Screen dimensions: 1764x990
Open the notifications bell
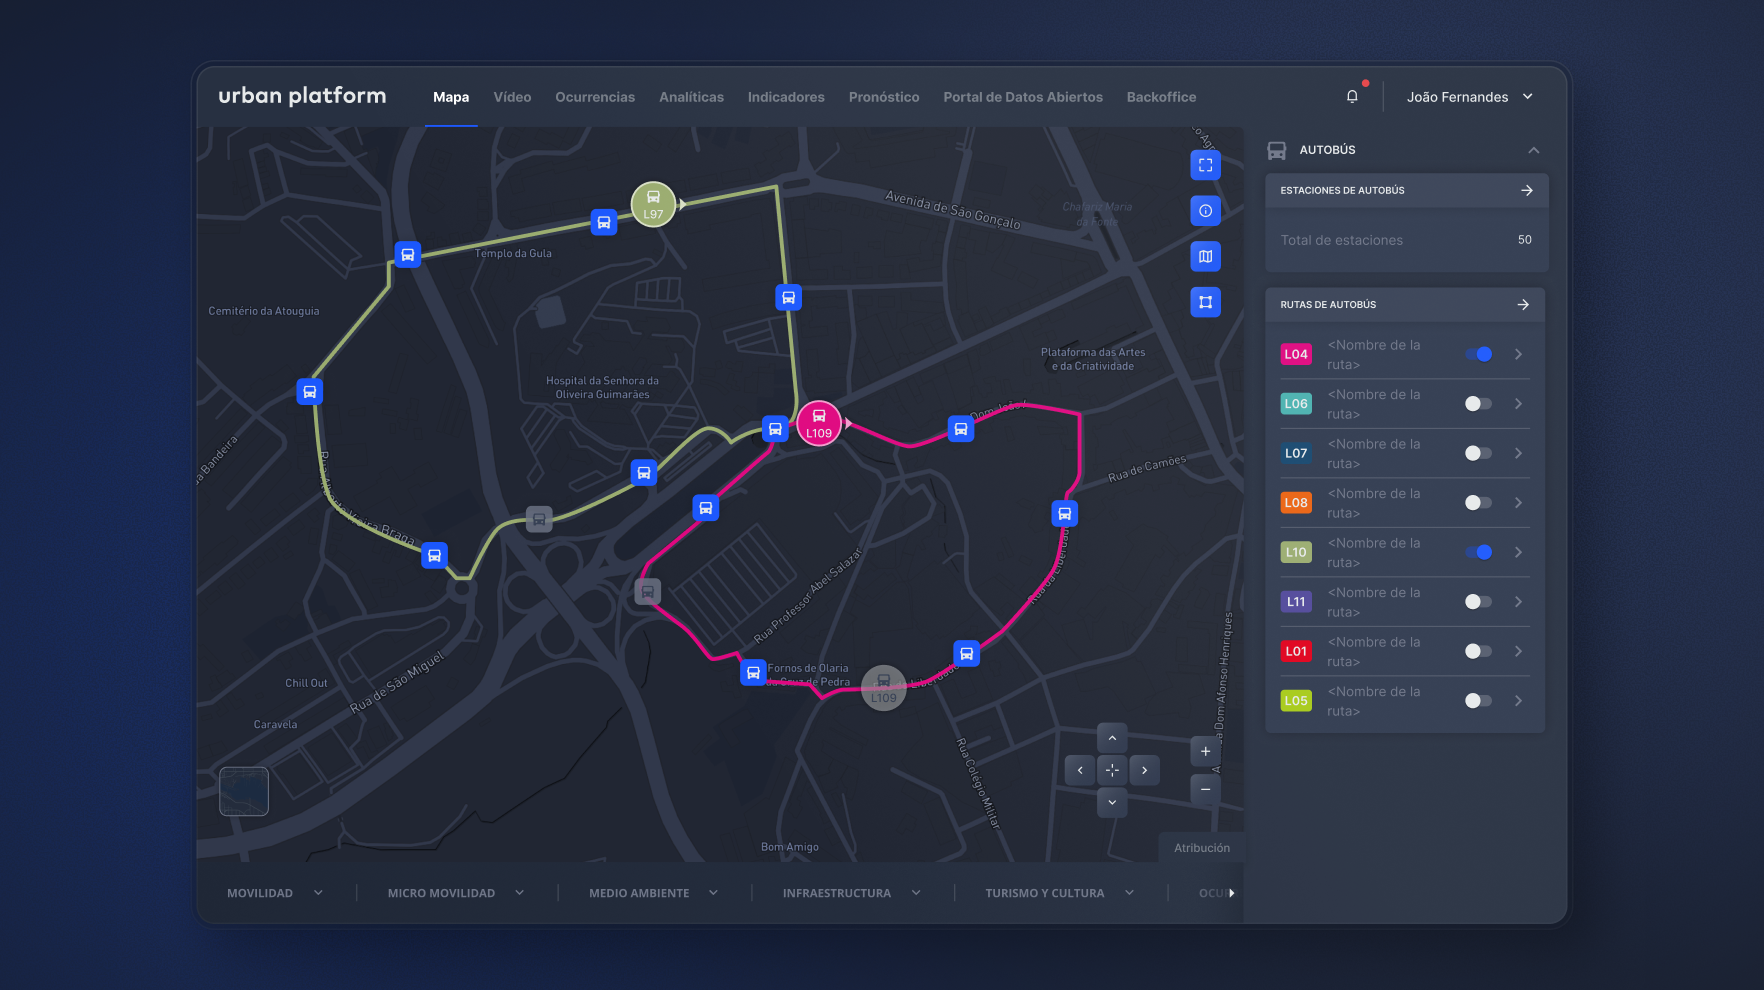coord(1352,97)
